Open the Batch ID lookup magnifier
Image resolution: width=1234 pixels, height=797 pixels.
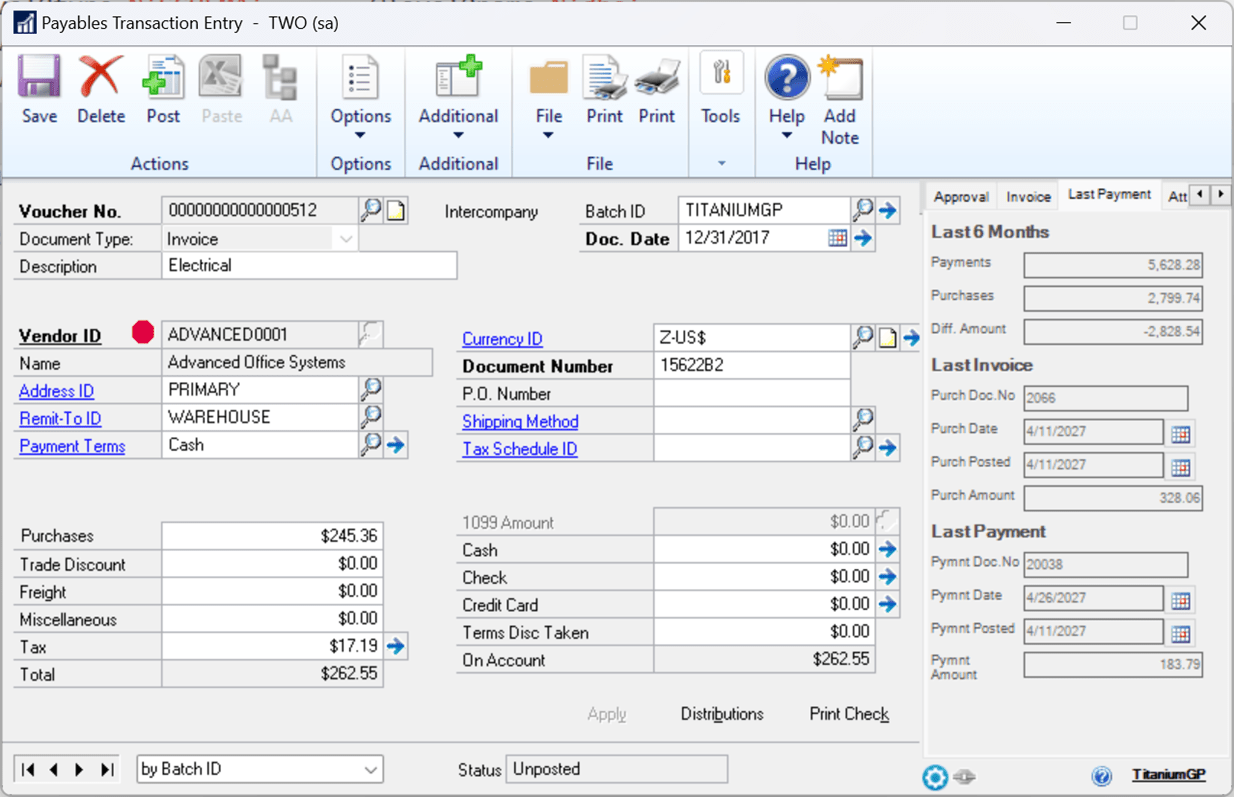coord(862,210)
